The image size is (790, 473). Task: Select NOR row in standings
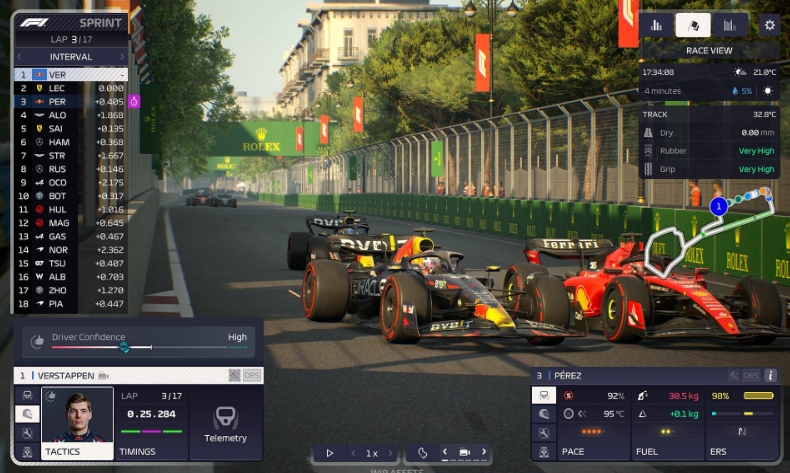[71, 250]
